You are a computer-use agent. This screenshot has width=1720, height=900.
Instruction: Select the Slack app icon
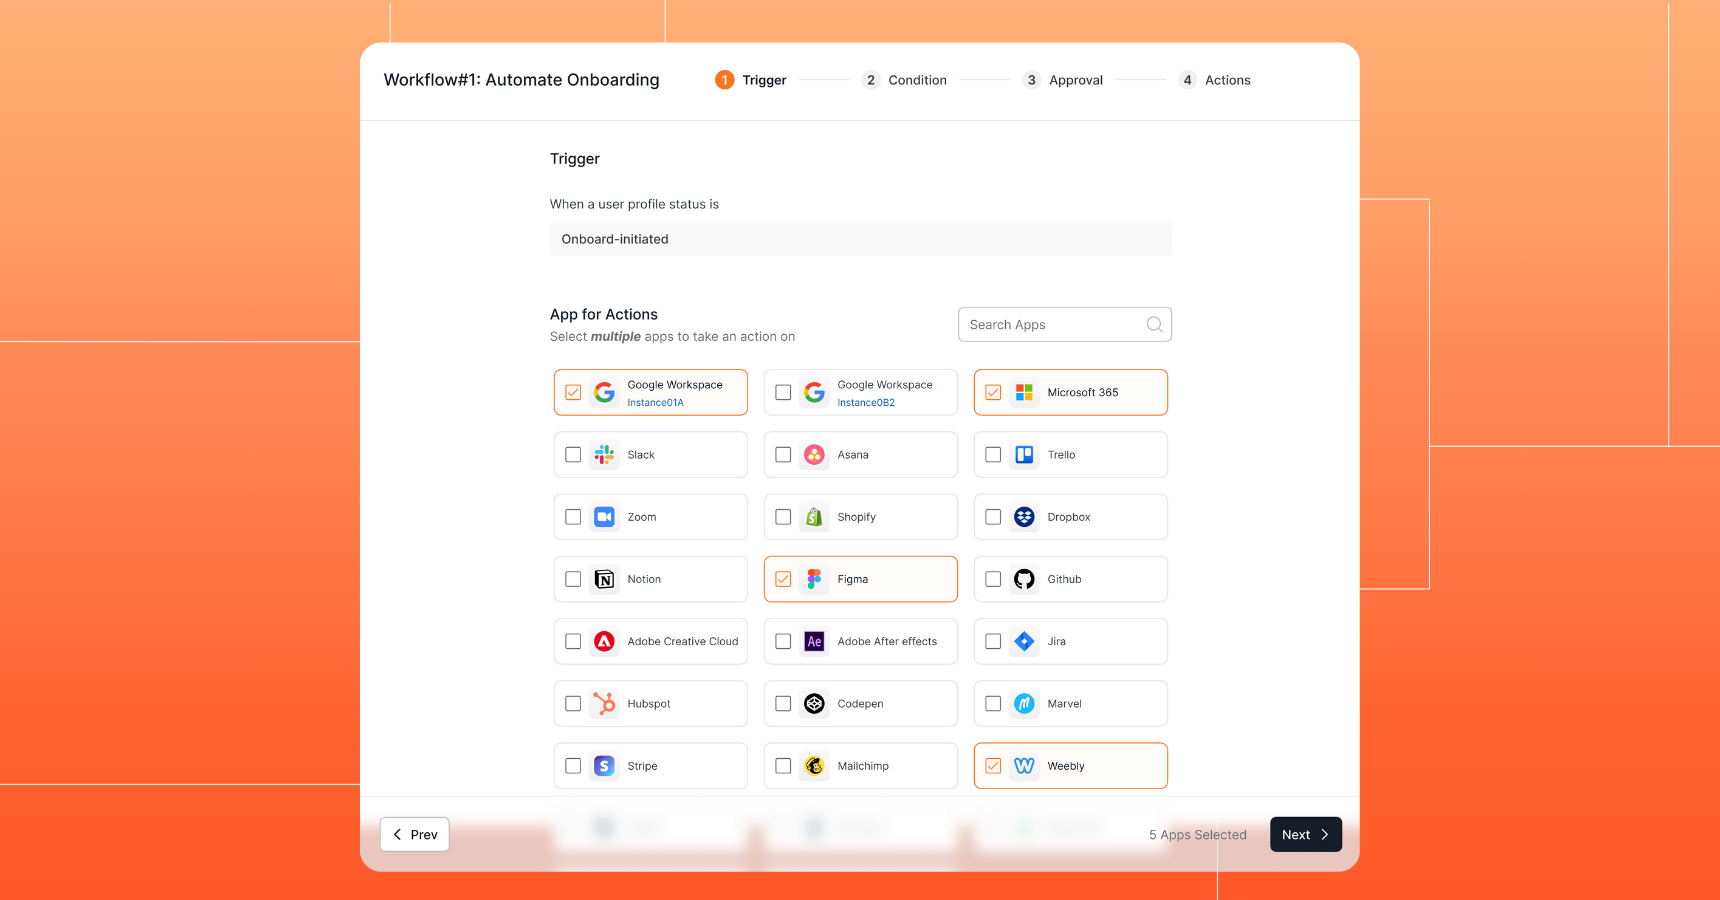(x=604, y=454)
